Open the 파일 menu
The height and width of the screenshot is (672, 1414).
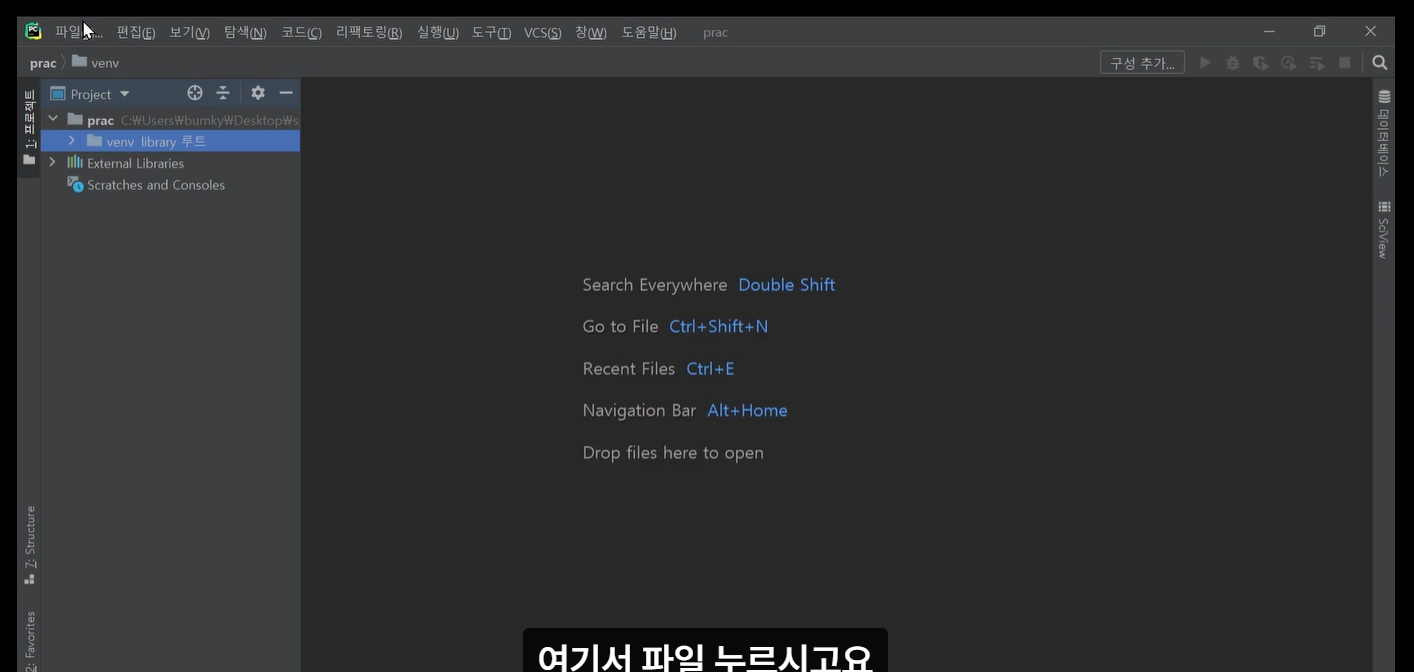coord(78,32)
